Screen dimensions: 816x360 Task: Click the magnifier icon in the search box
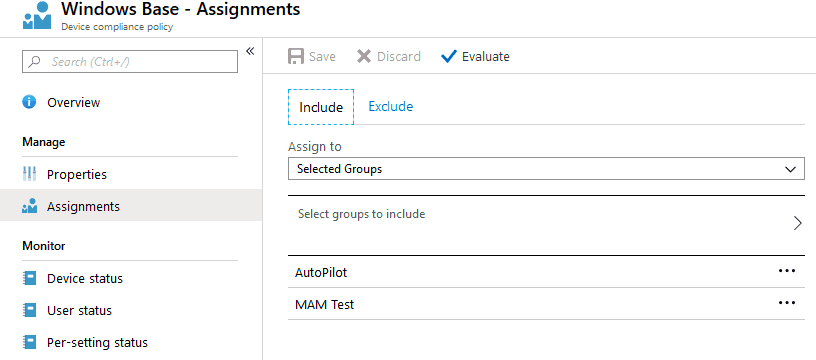coord(34,62)
